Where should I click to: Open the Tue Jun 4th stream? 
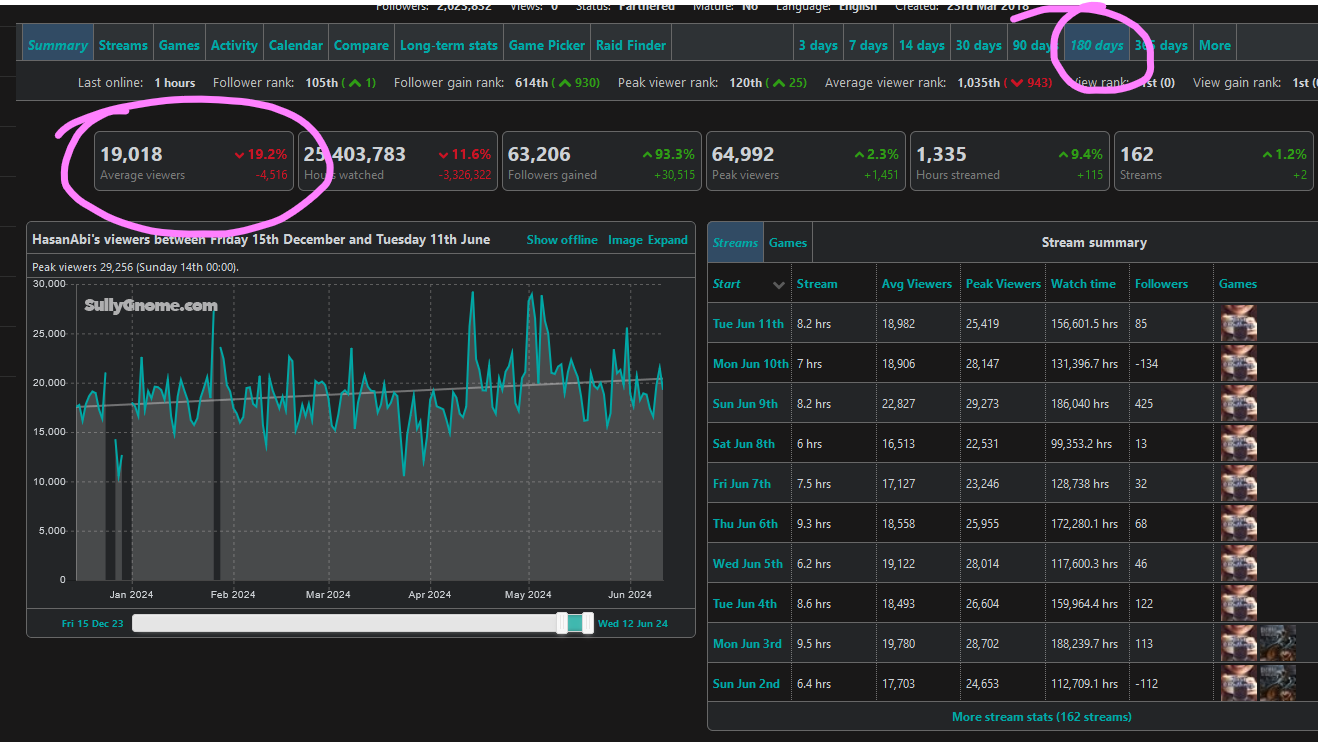click(x=745, y=604)
